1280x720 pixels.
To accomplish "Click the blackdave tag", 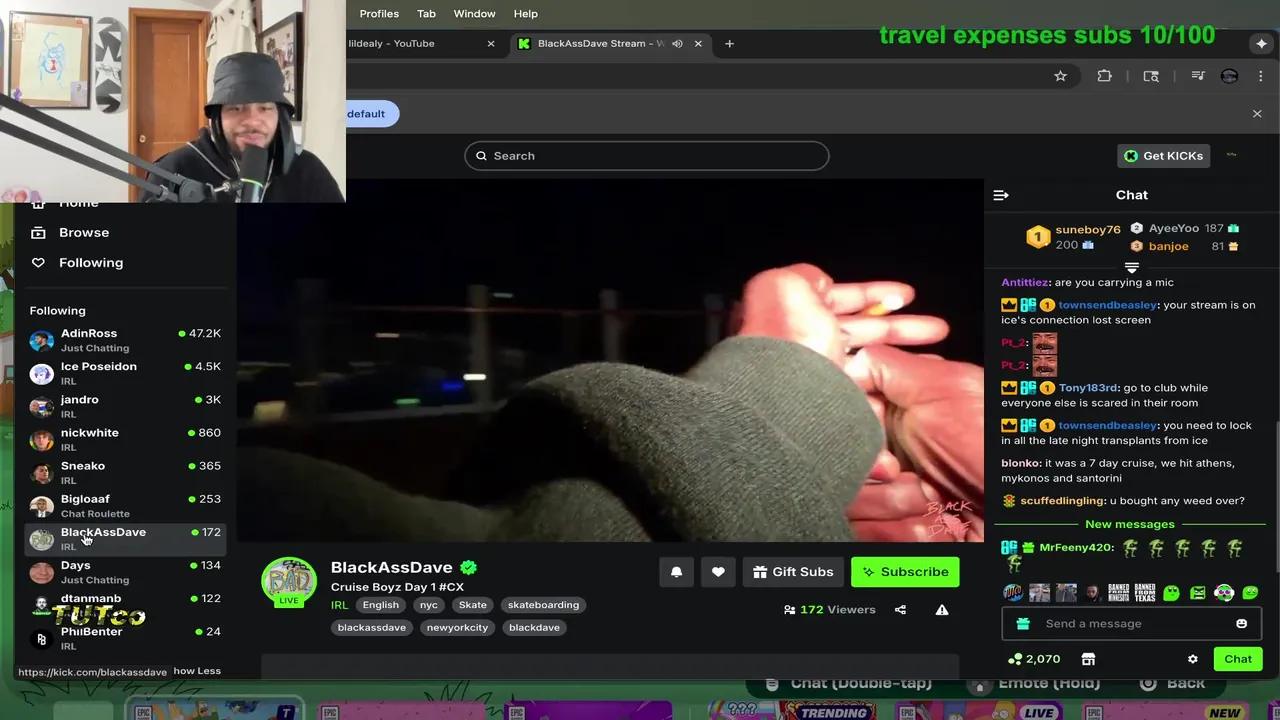I will tap(534, 628).
